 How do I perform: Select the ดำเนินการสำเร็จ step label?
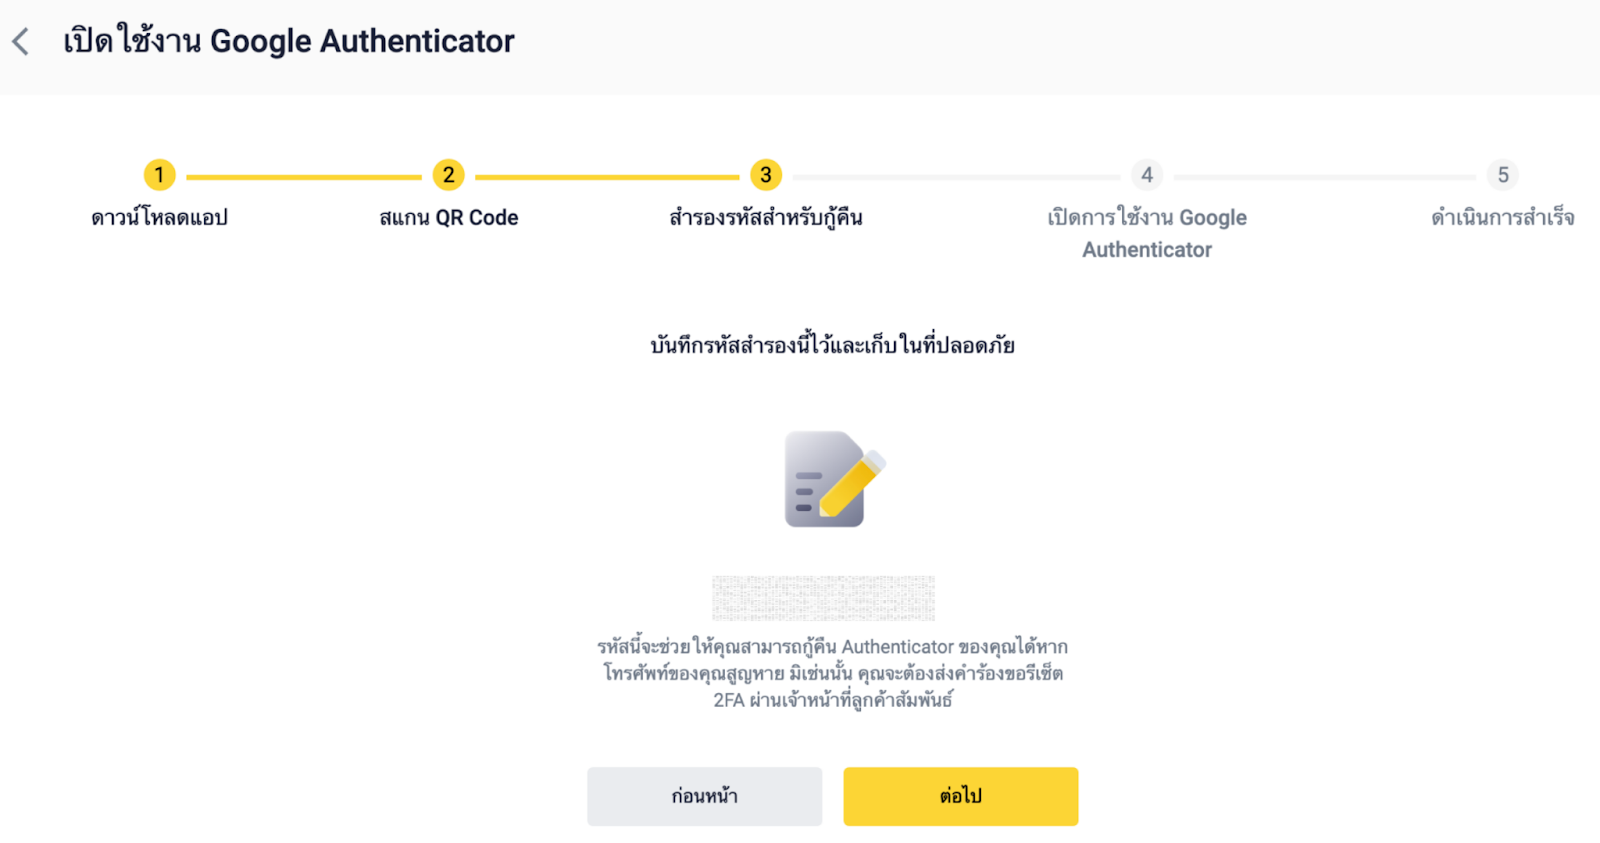click(1502, 218)
